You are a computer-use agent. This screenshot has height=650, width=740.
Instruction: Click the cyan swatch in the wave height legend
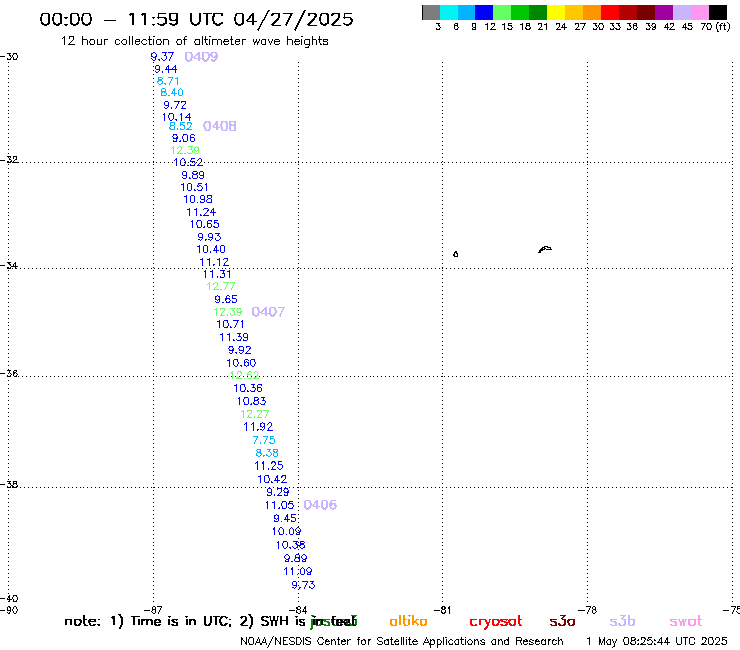[x=449, y=12]
